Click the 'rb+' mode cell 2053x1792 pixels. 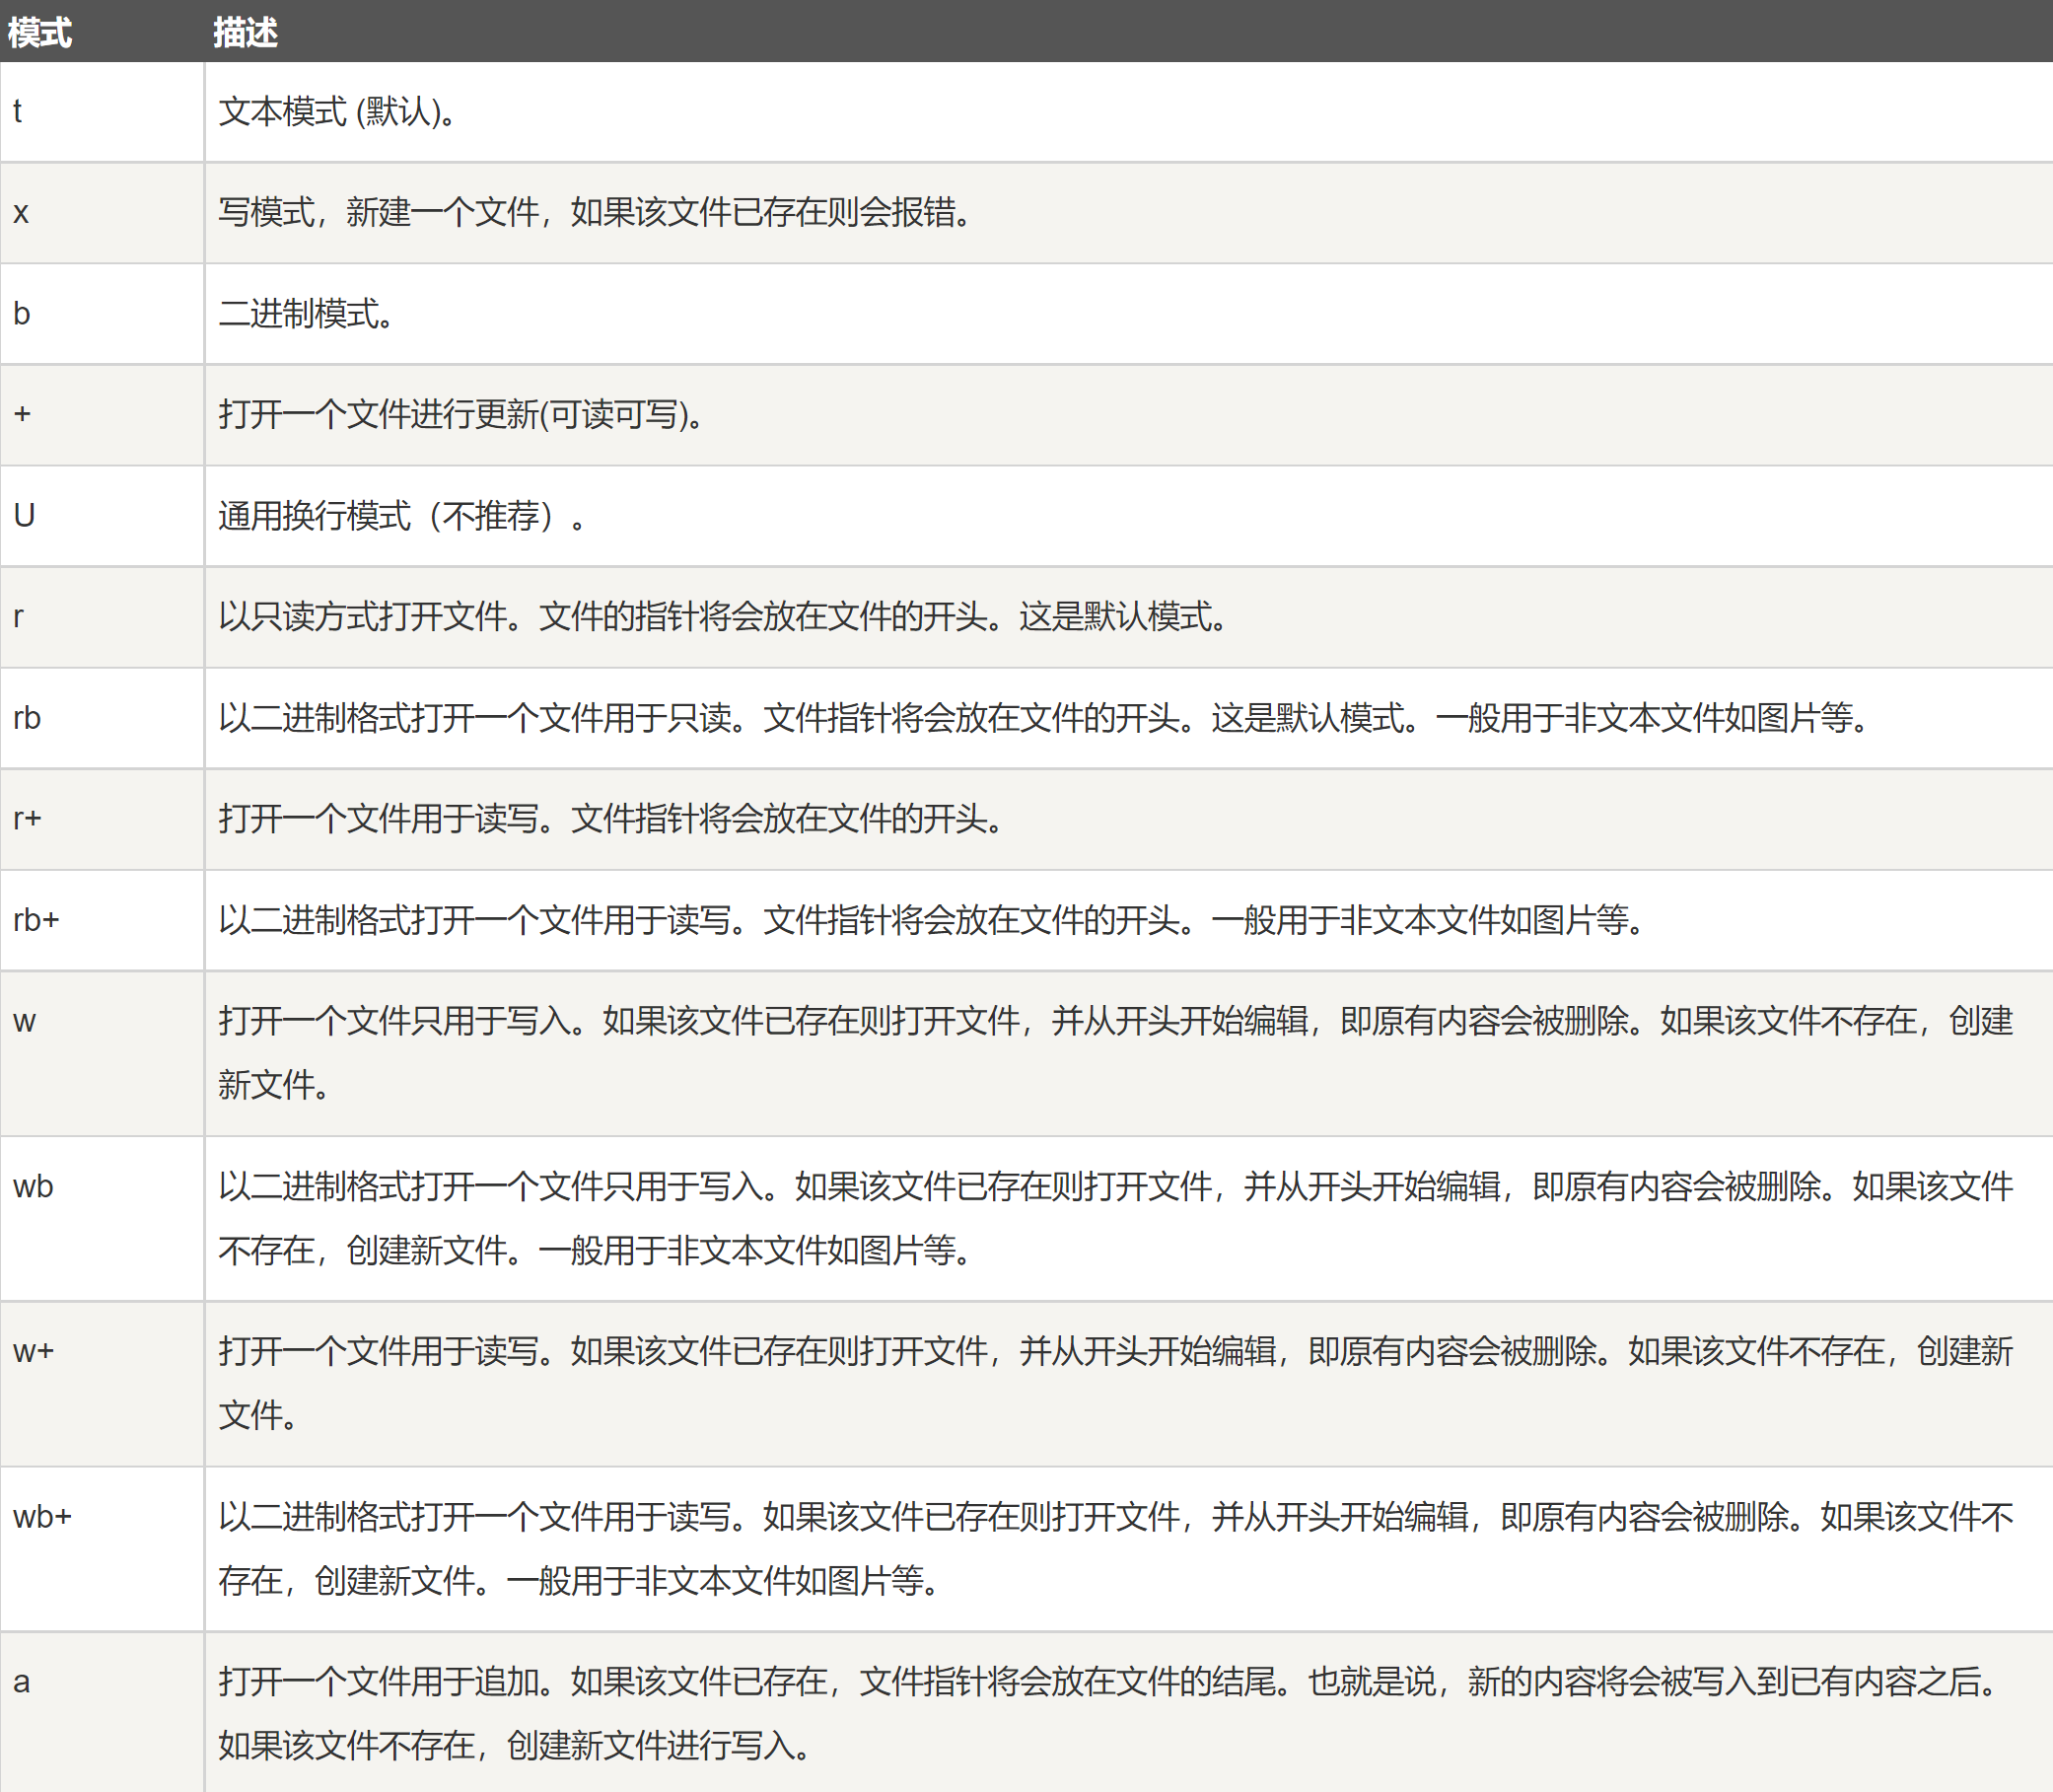click(36, 920)
